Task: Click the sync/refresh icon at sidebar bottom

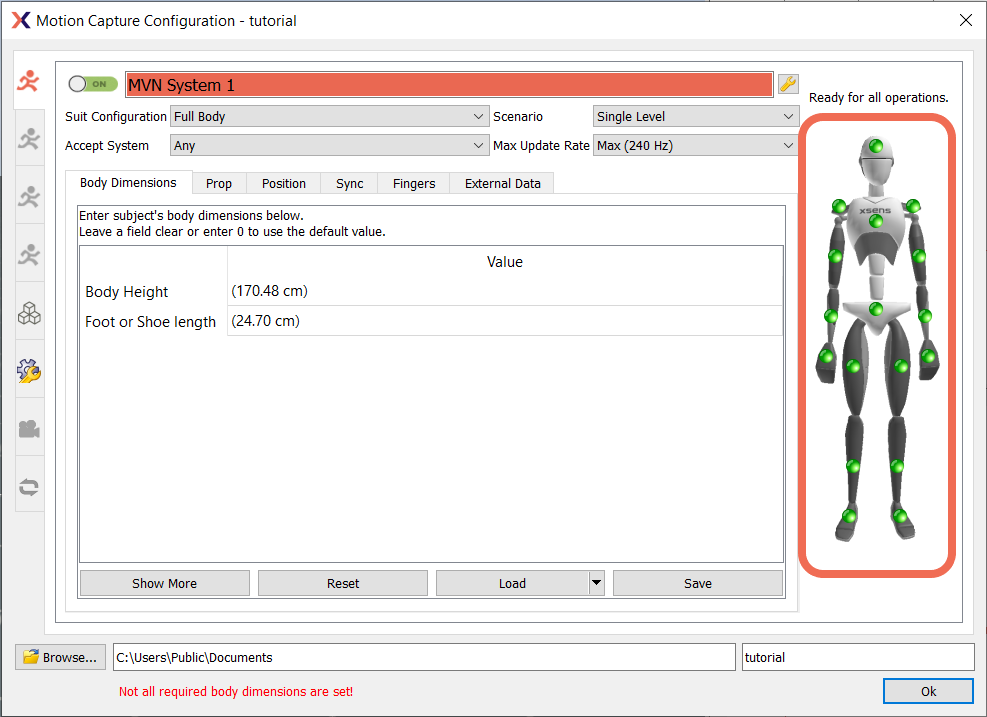Action: click(x=29, y=487)
